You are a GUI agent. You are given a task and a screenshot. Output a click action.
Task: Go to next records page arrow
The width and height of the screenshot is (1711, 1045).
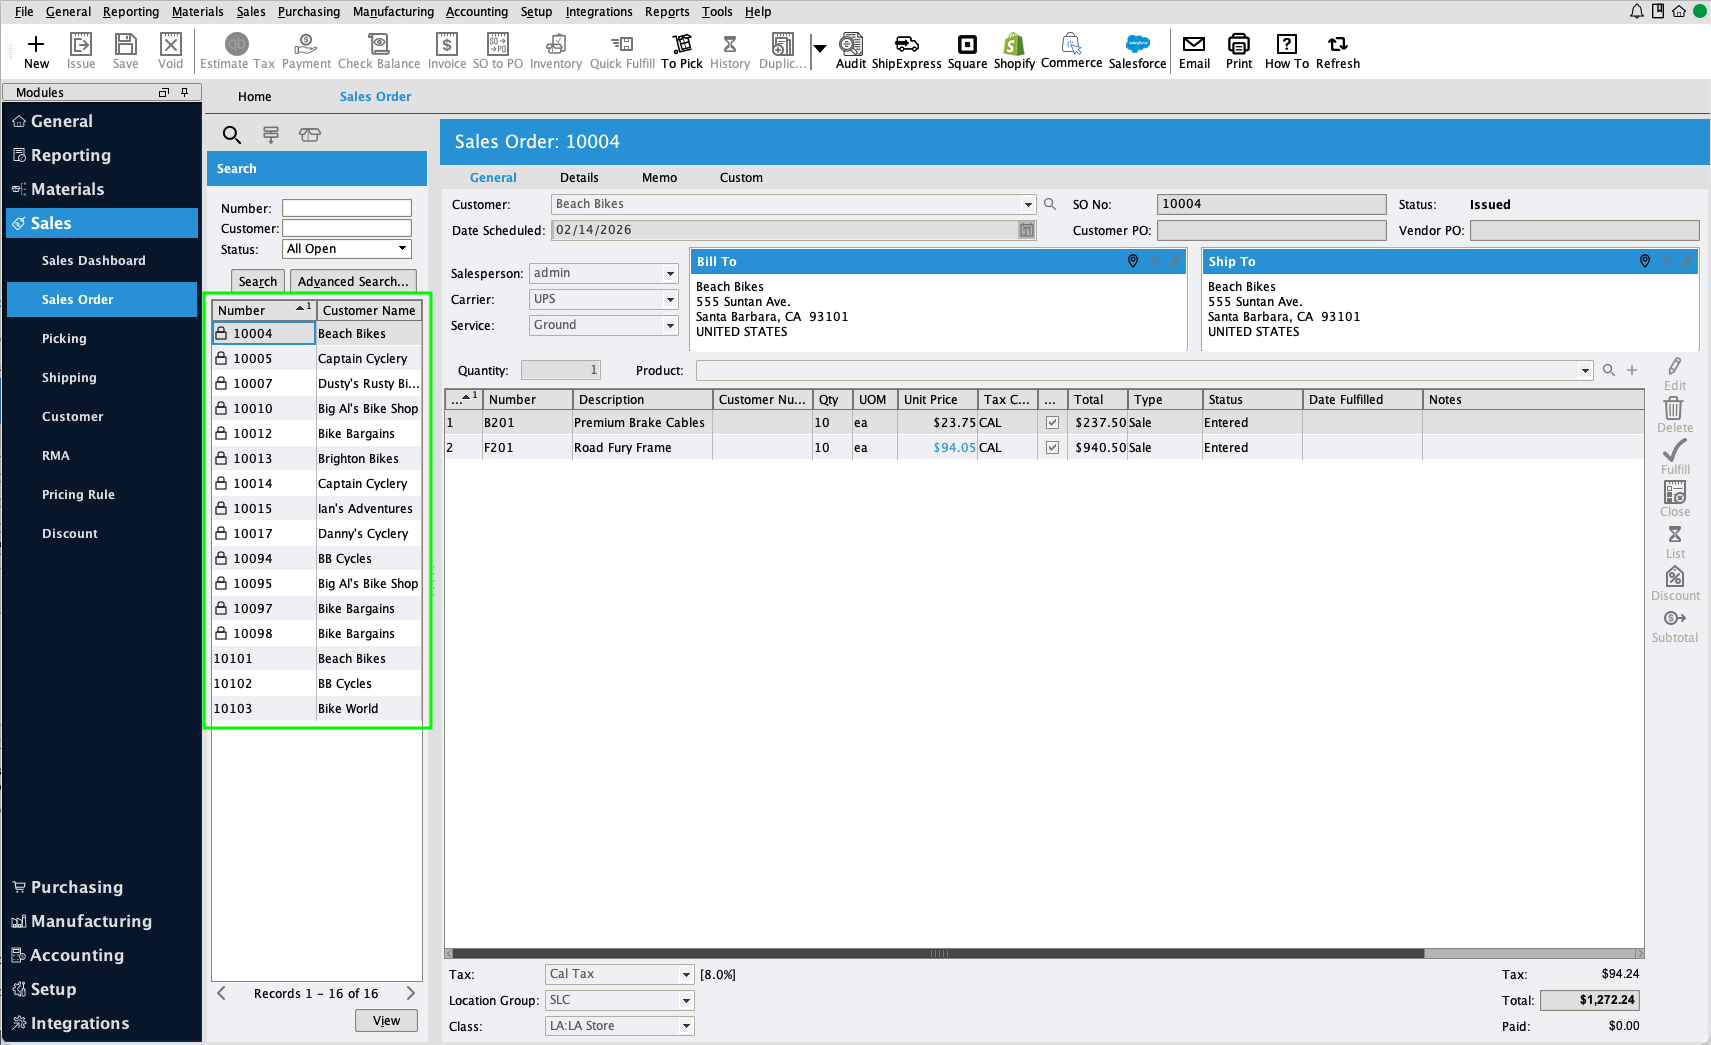point(411,993)
